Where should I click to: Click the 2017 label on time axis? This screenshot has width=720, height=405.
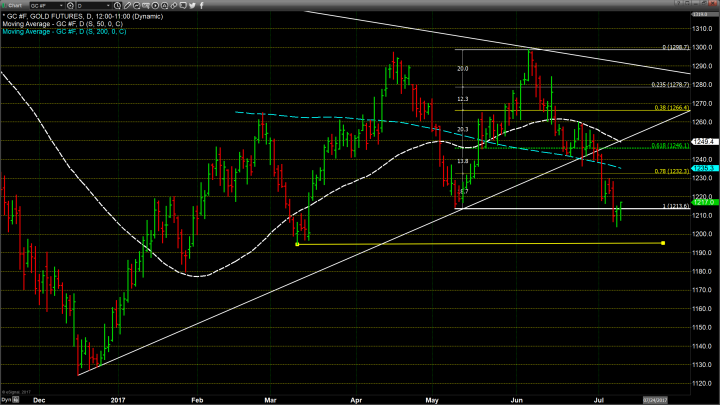pyautogui.click(x=118, y=400)
